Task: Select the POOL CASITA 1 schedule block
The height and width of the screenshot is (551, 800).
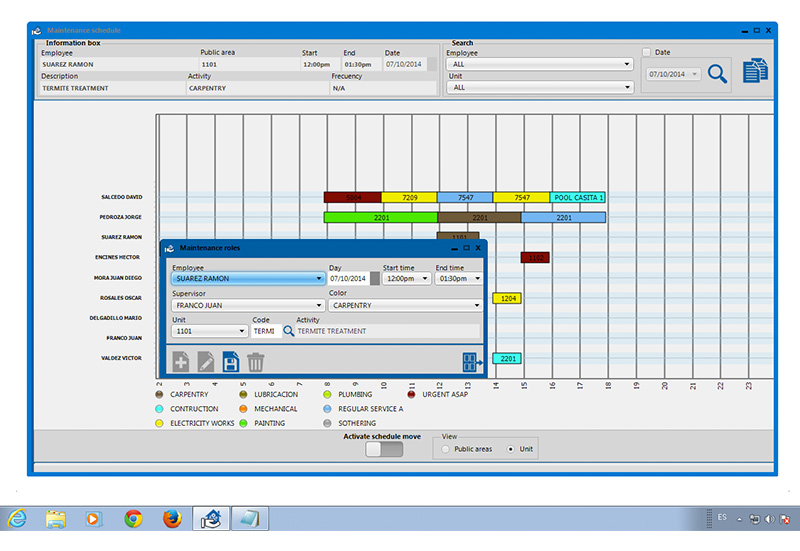Action: (x=578, y=198)
